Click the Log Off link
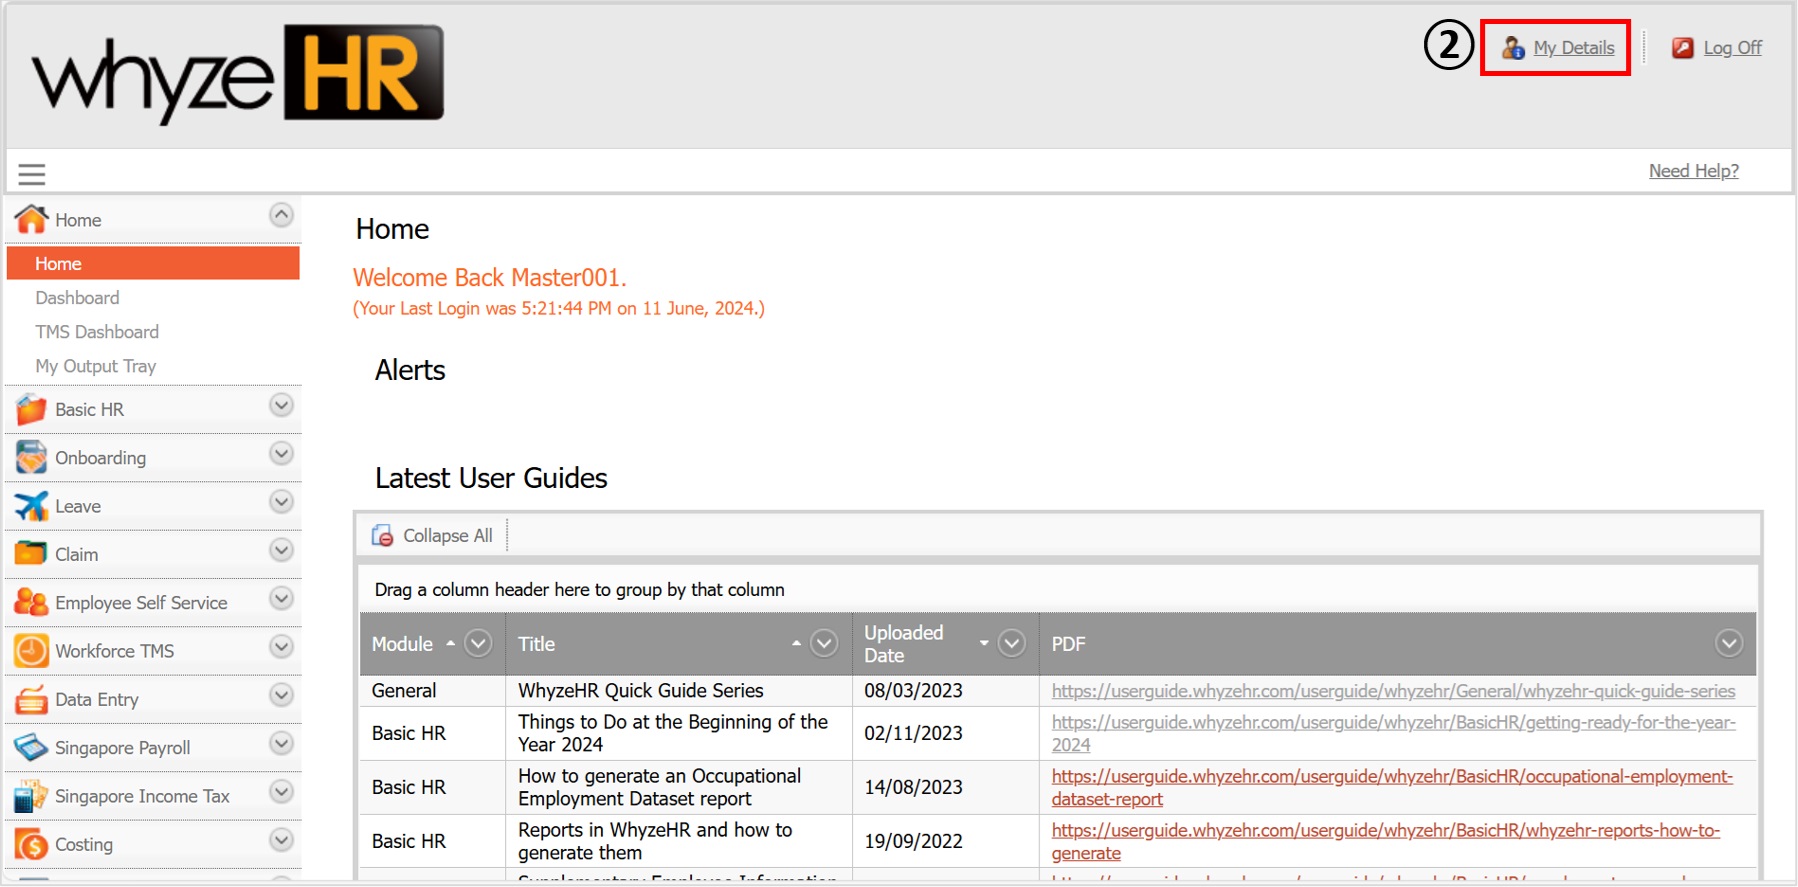This screenshot has width=1798, height=887. pos(1732,48)
